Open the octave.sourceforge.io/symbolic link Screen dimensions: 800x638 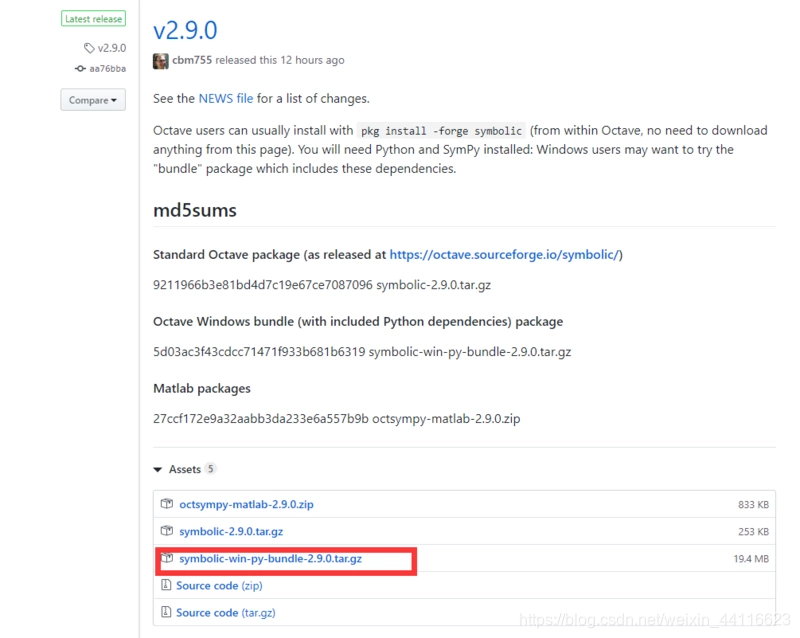tap(504, 255)
